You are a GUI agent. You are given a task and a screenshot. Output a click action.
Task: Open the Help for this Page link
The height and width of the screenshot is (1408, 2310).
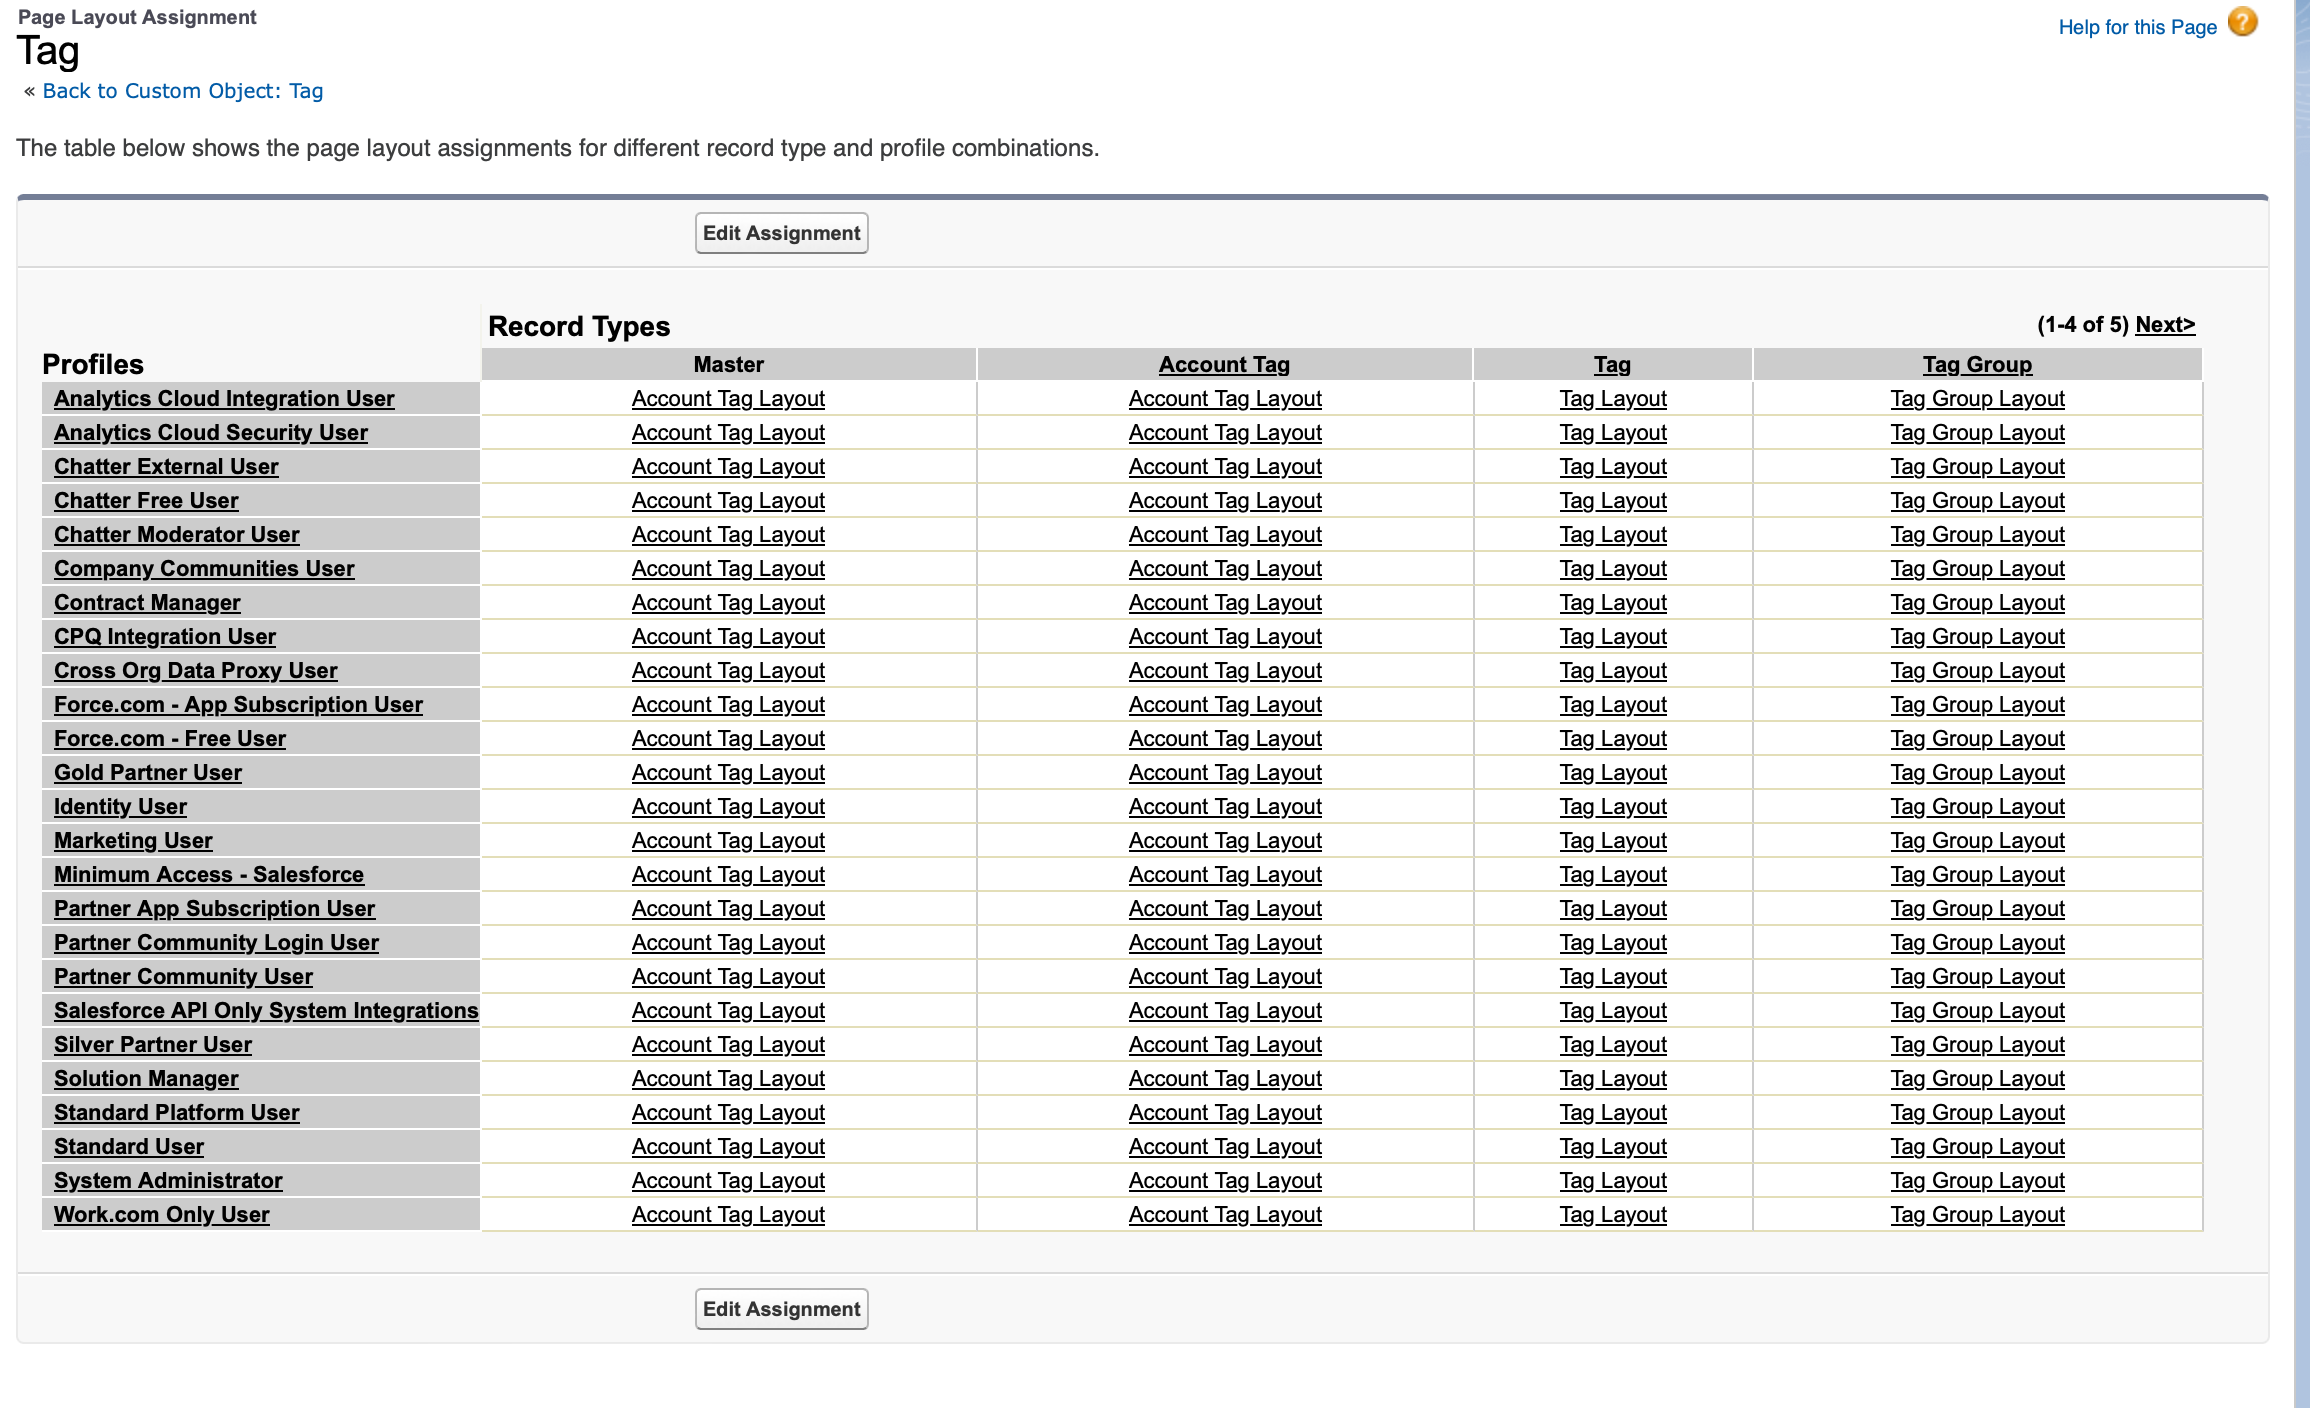pyautogui.click(x=2137, y=27)
